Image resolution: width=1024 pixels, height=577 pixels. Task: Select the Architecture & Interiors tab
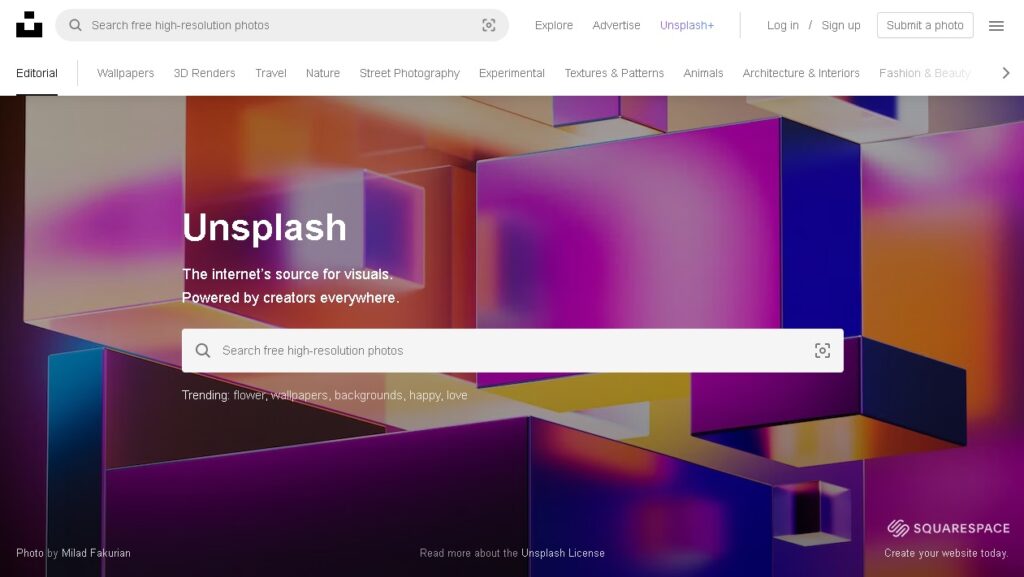(x=801, y=73)
